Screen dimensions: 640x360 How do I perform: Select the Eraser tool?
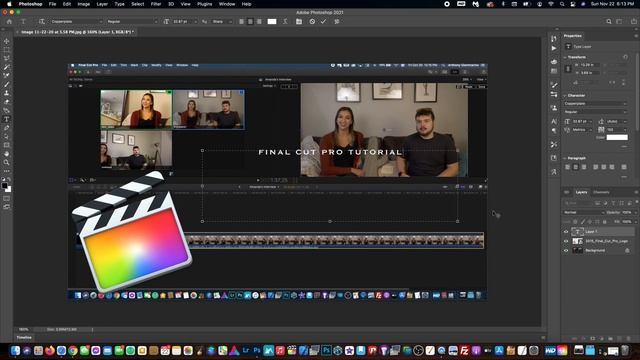tap(7, 102)
